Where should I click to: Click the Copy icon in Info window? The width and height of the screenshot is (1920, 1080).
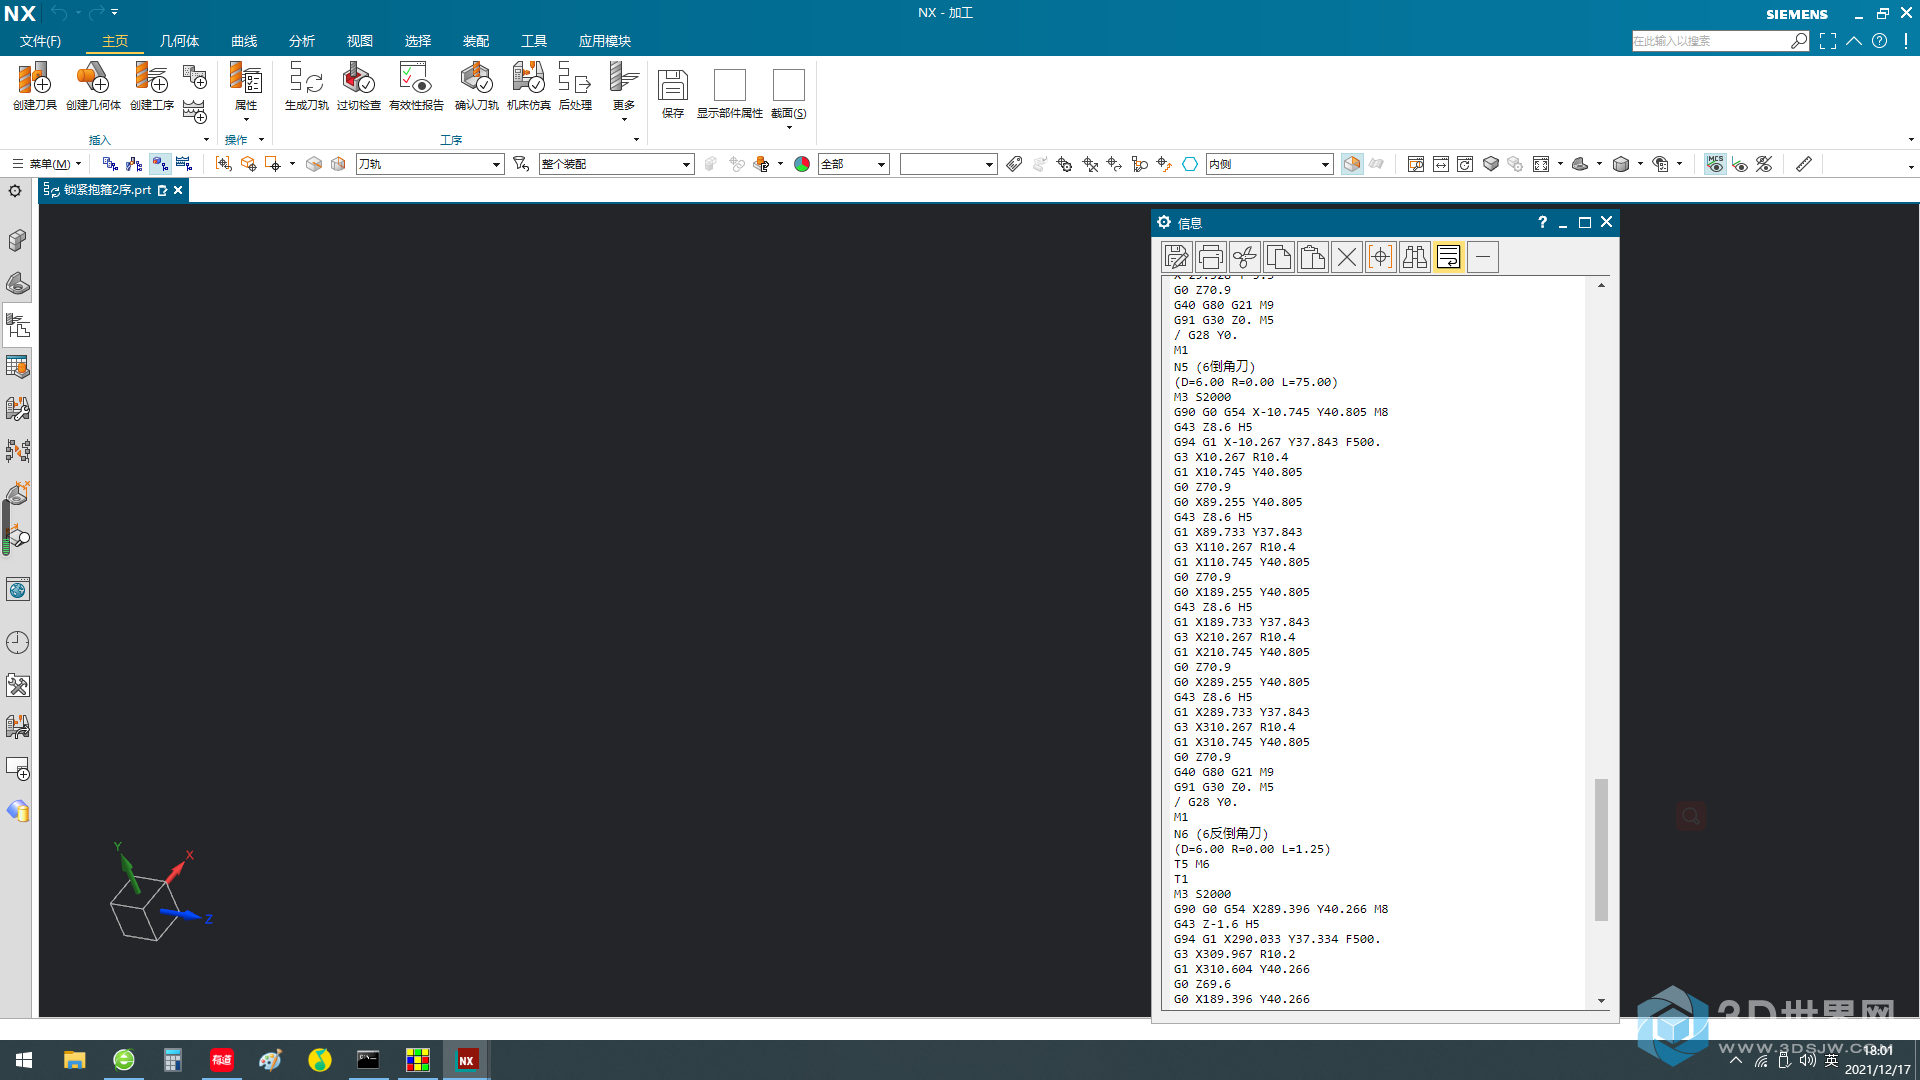(1279, 257)
